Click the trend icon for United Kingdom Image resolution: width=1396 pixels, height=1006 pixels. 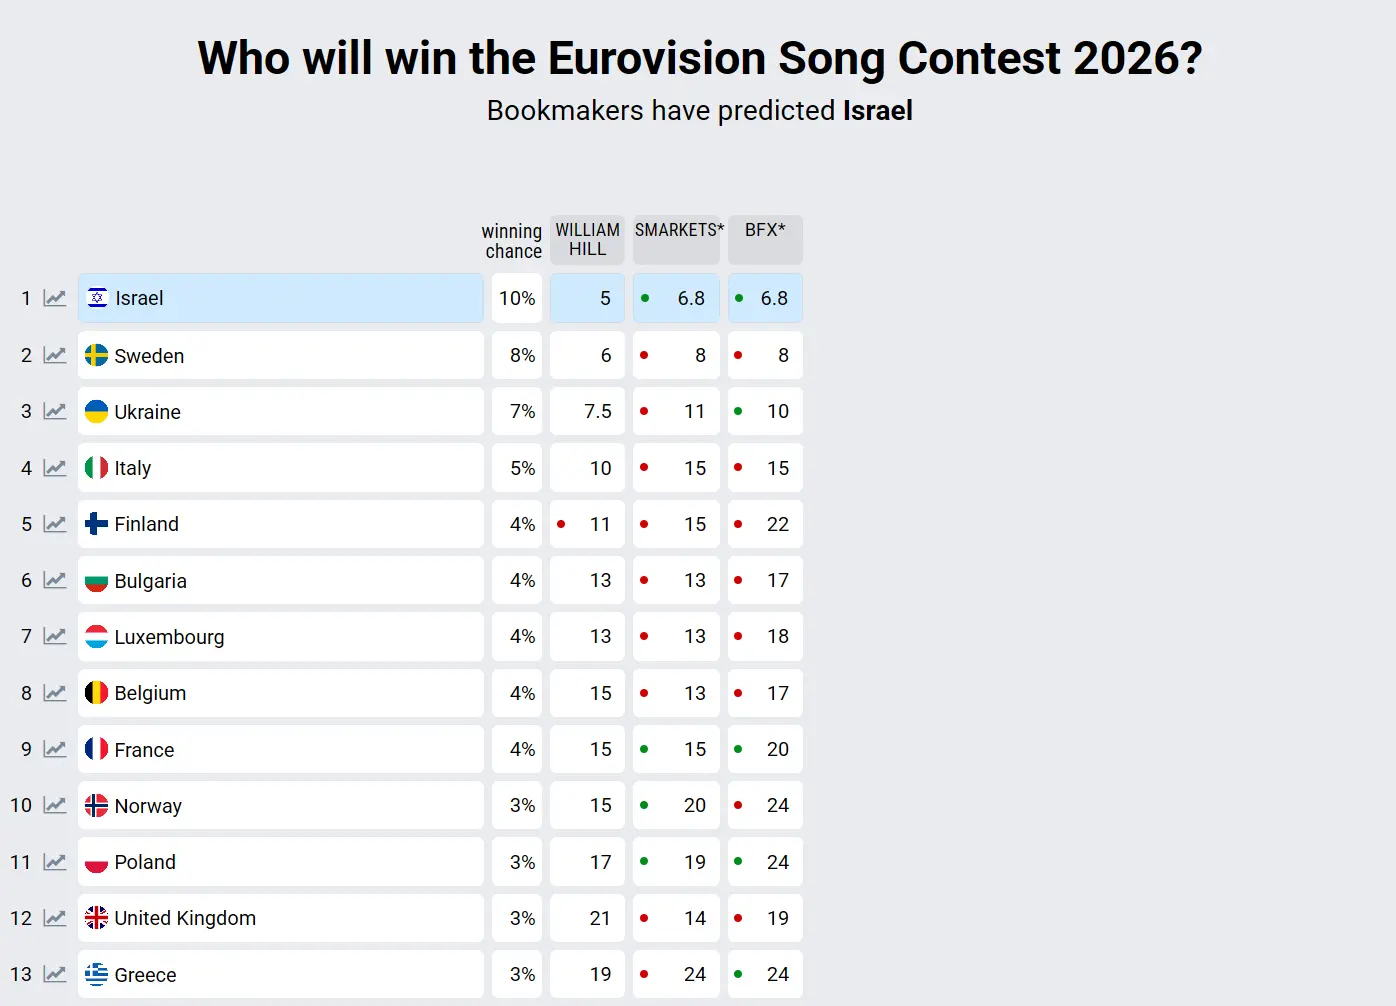(55, 918)
